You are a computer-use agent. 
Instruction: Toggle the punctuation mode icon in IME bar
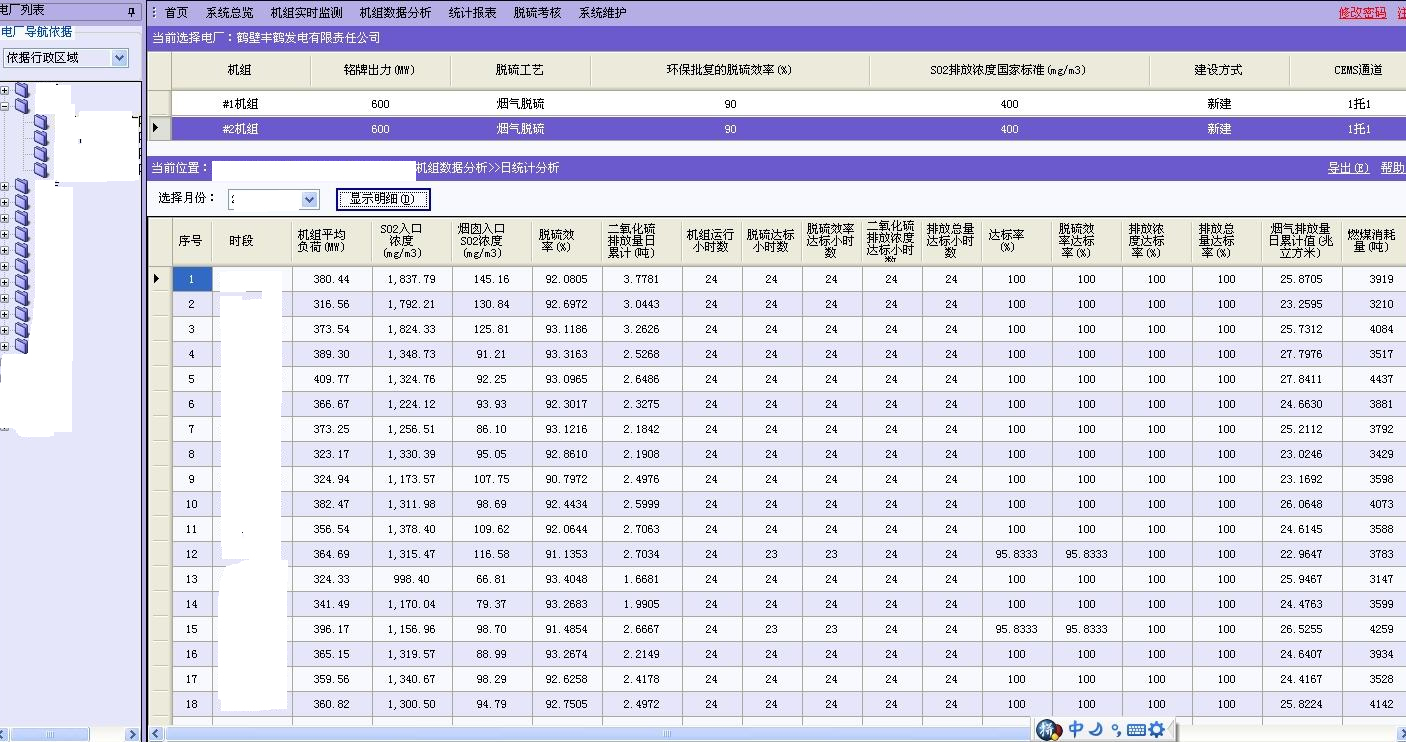[1115, 731]
